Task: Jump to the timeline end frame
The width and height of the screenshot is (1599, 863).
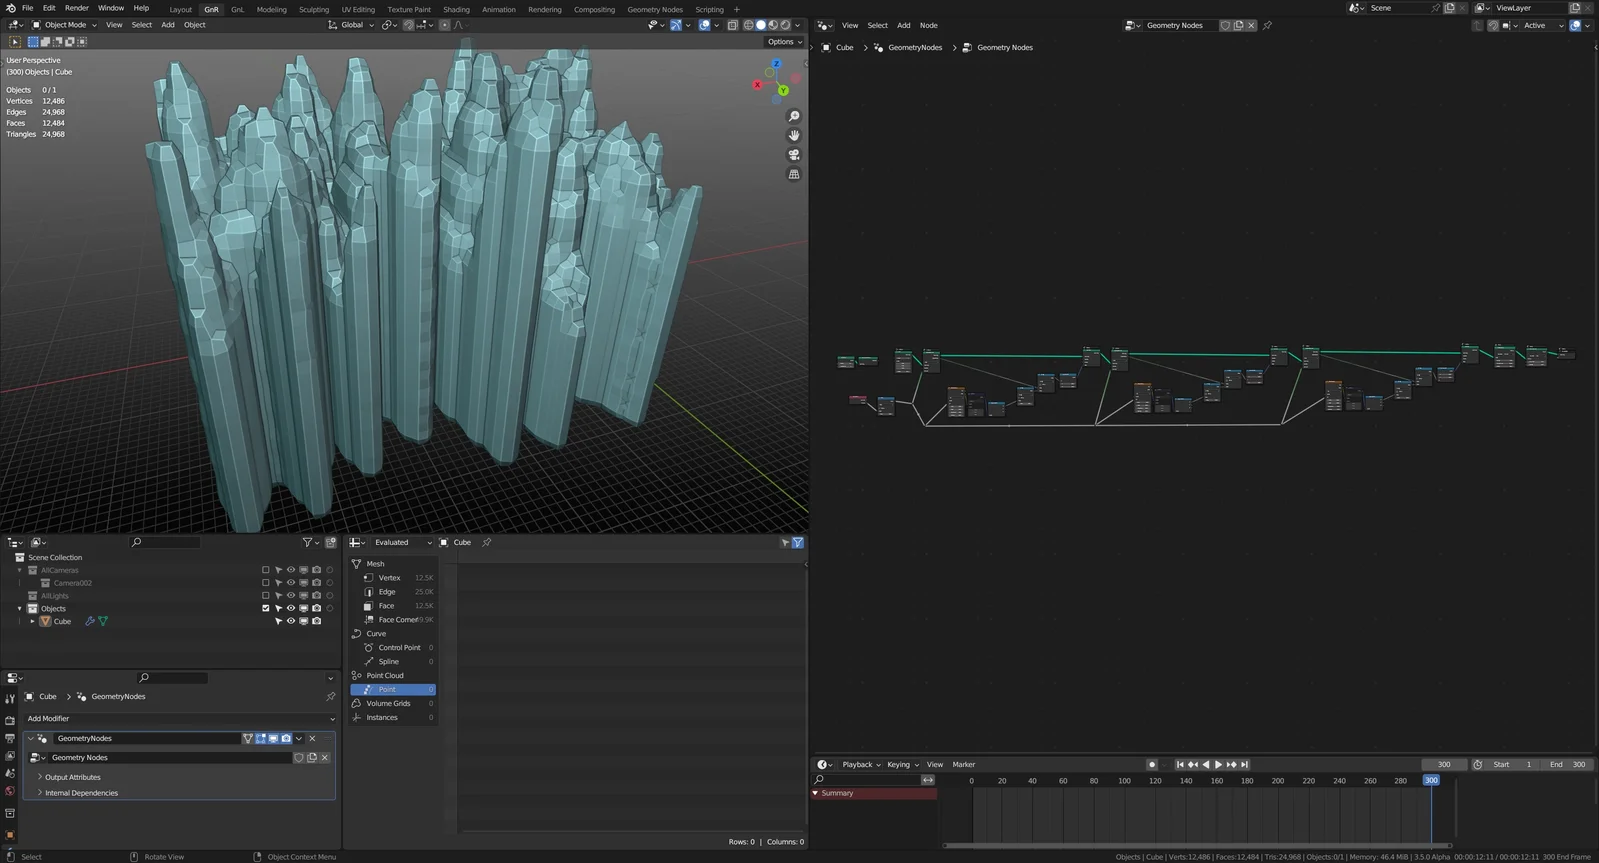Action: point(1245,765)
